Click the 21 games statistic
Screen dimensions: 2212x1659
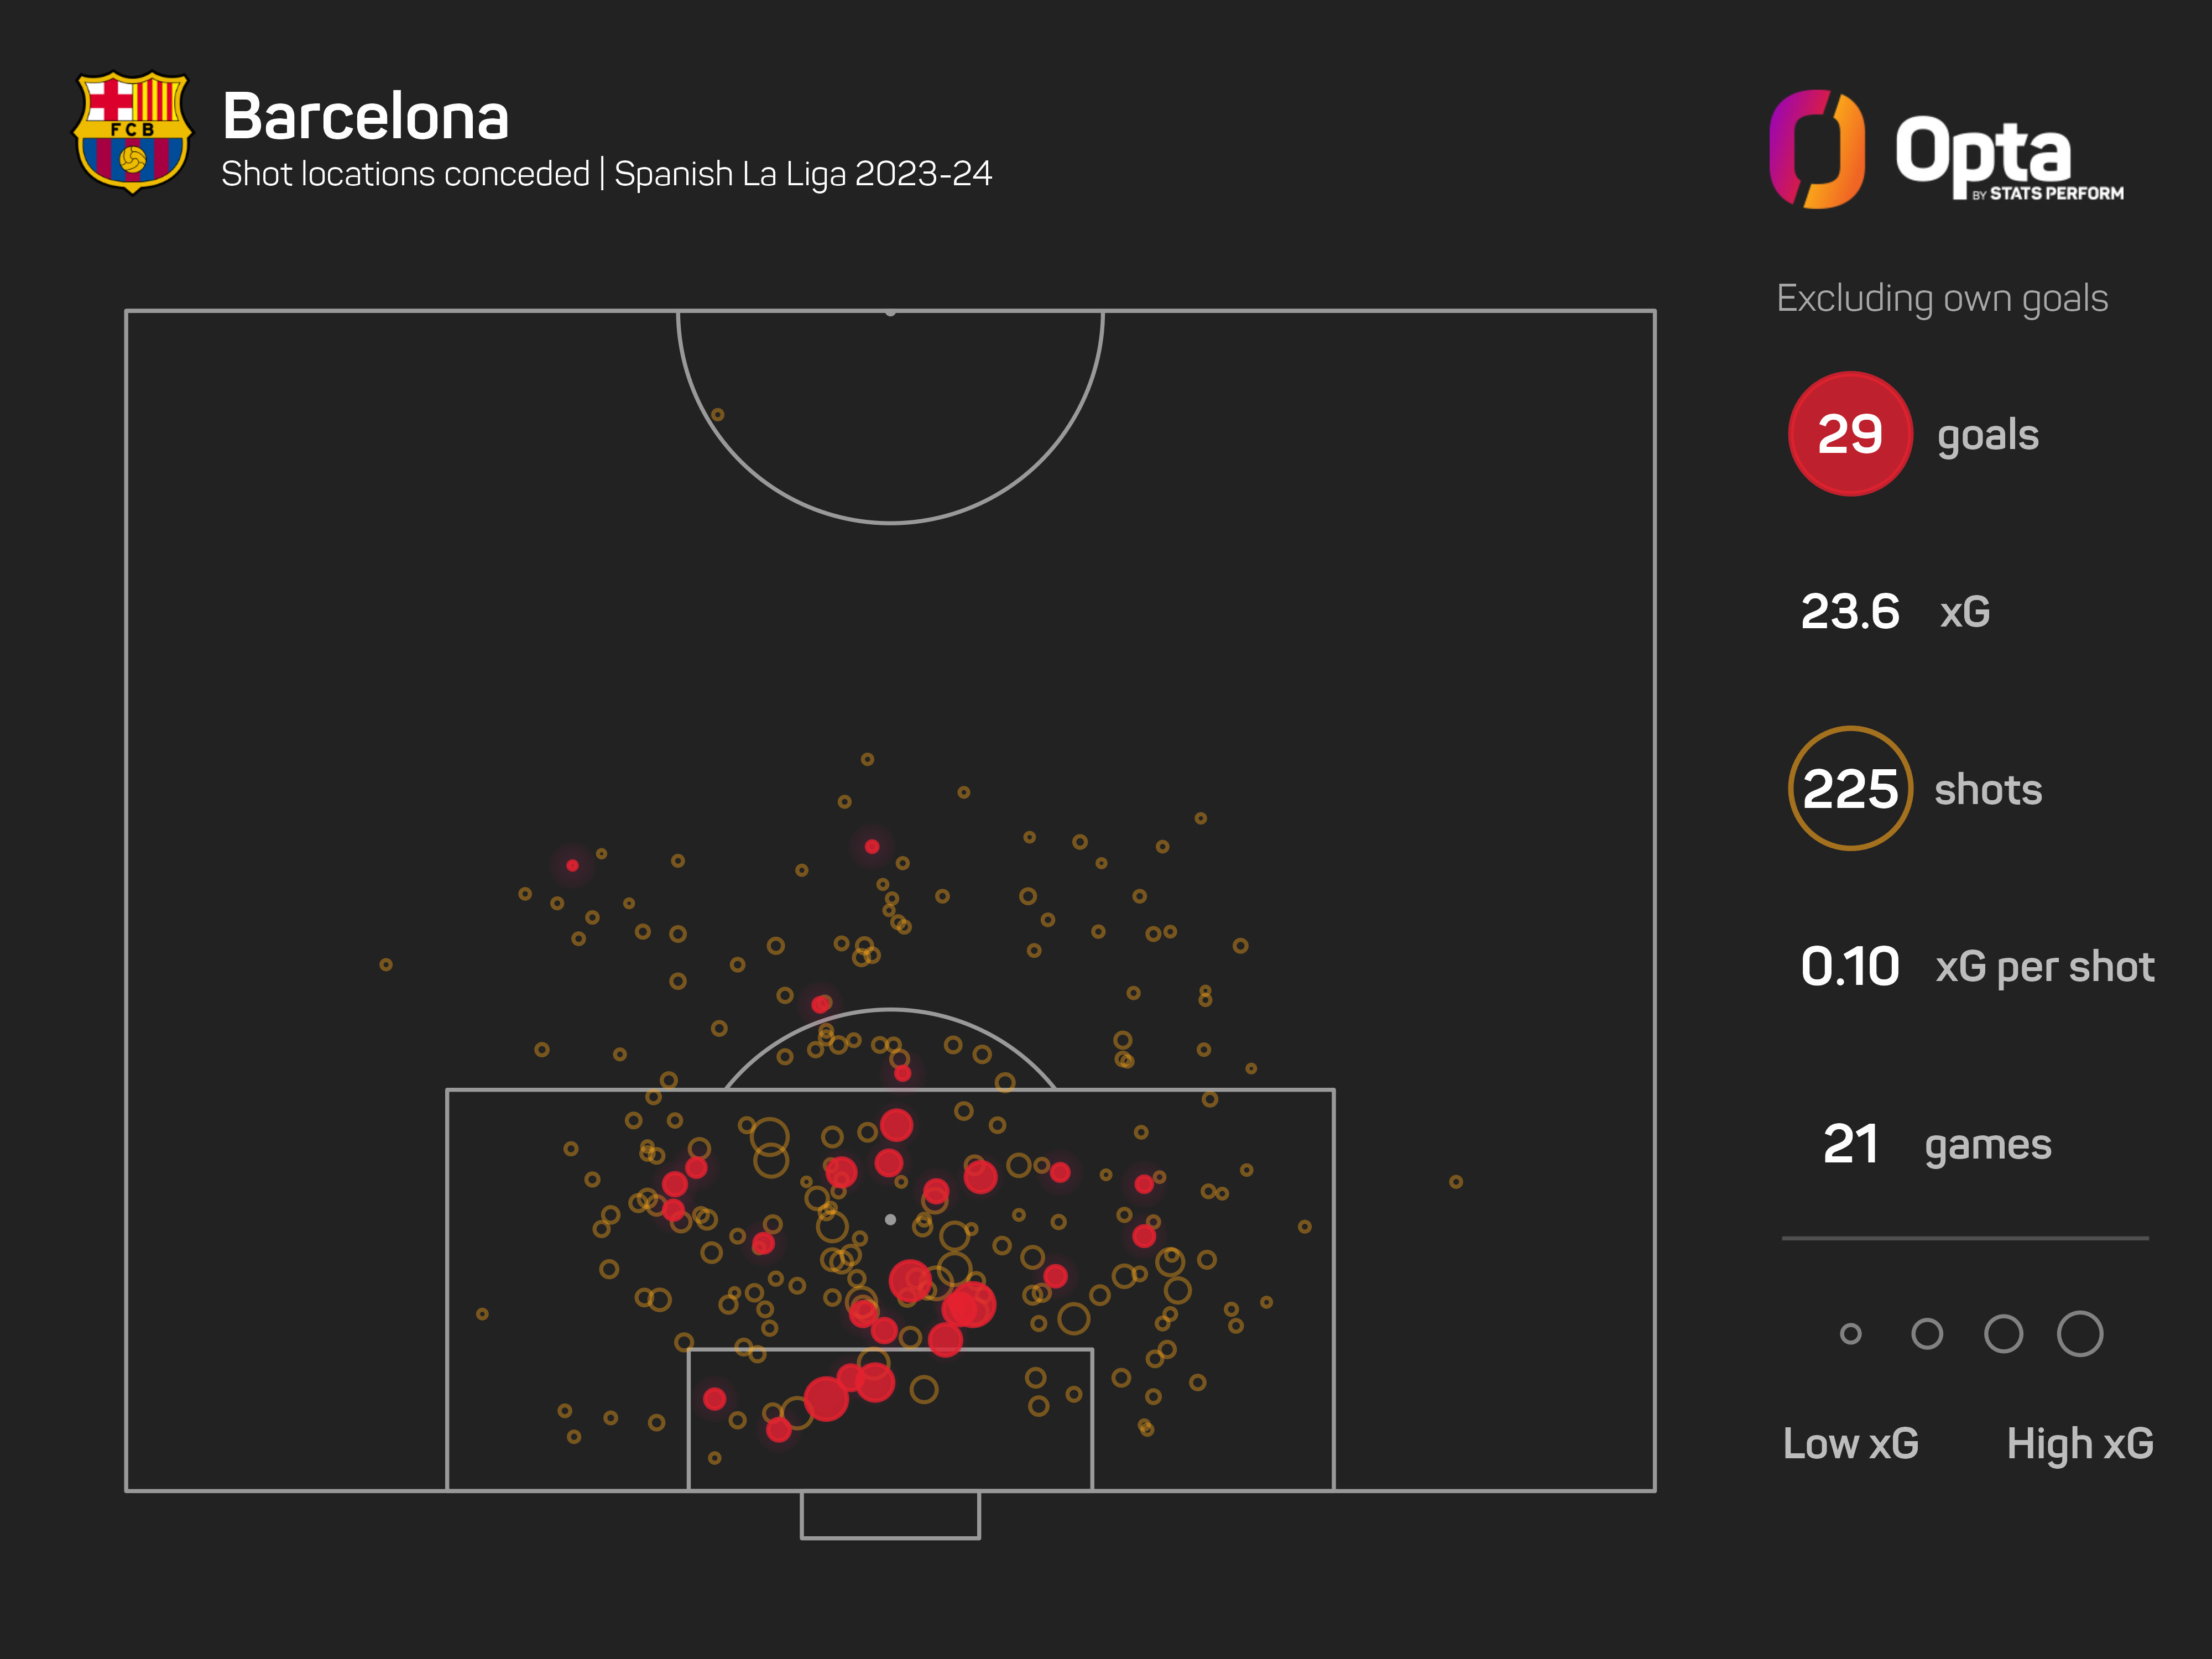(1849, 1144)
